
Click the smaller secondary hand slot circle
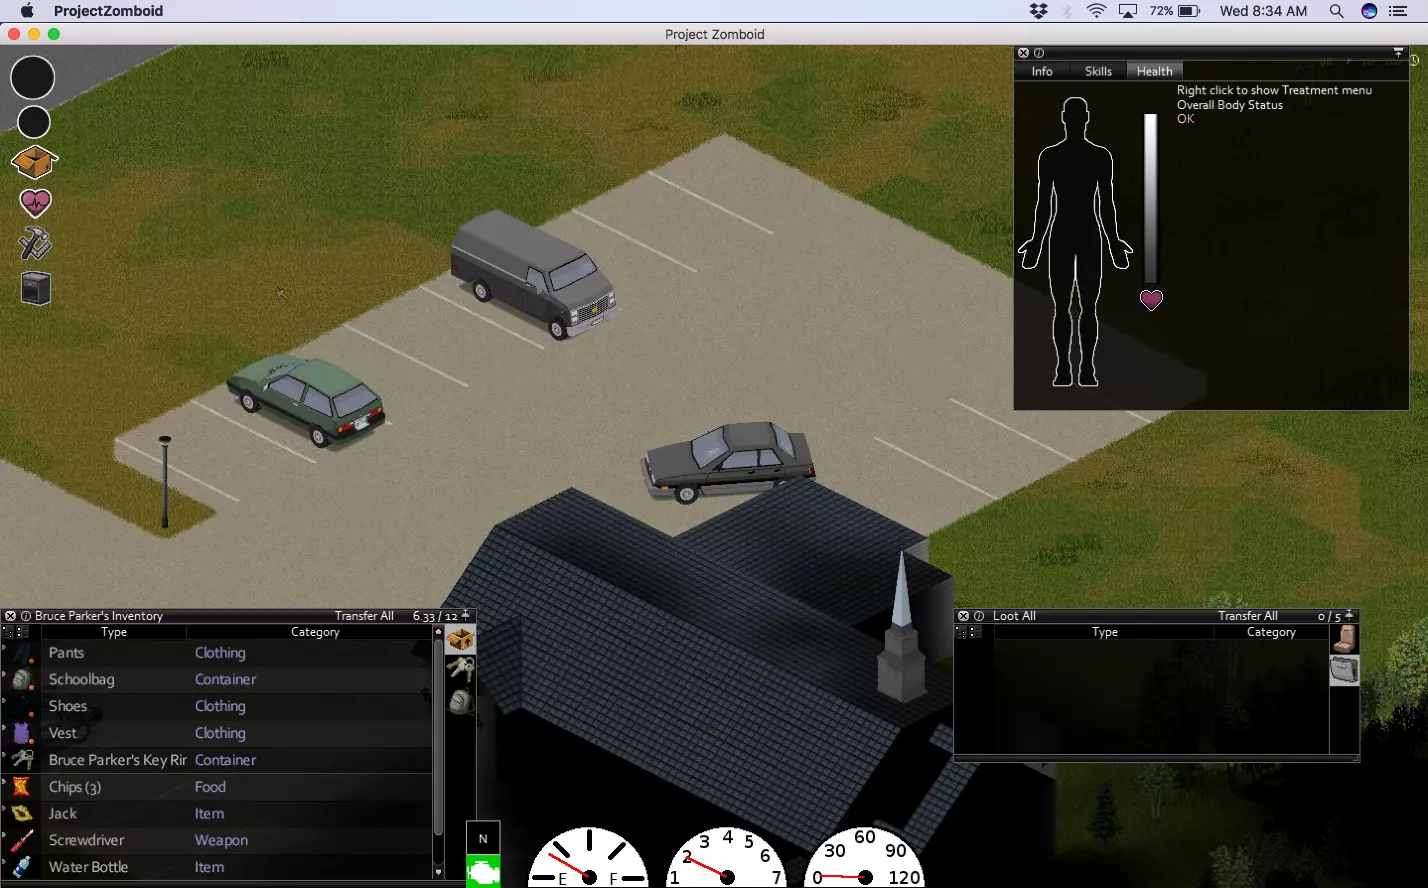click(x=34, y=122)
